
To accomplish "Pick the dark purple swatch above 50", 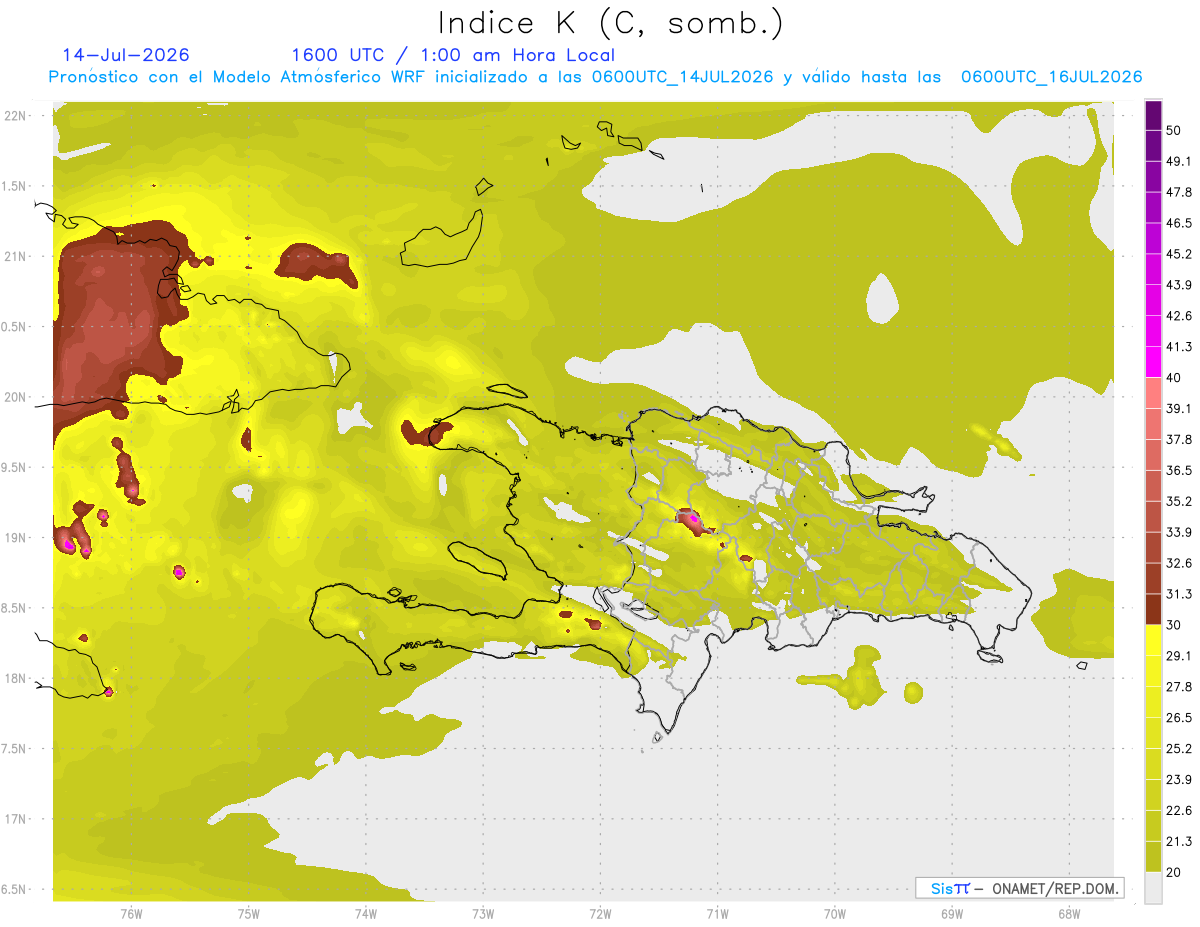I will pos(1153,115).
